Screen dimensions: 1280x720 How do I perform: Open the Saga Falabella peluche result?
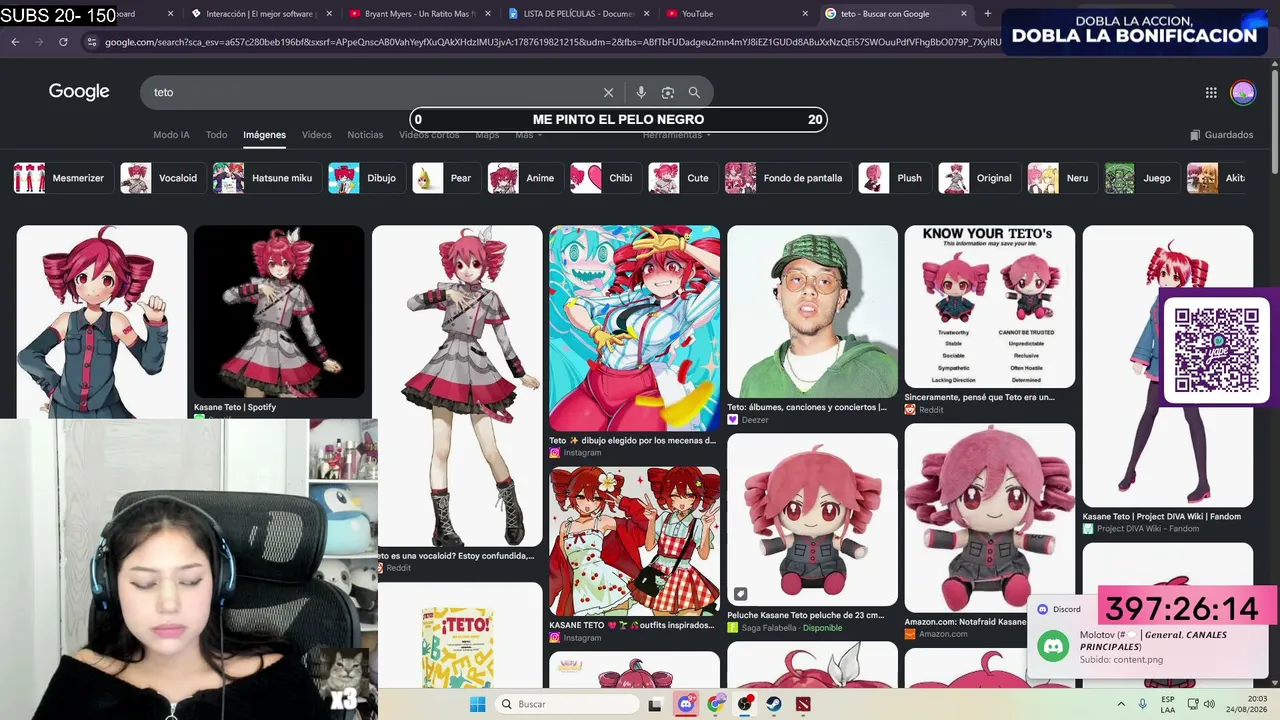pyautogui.click(x=812, y=533)
